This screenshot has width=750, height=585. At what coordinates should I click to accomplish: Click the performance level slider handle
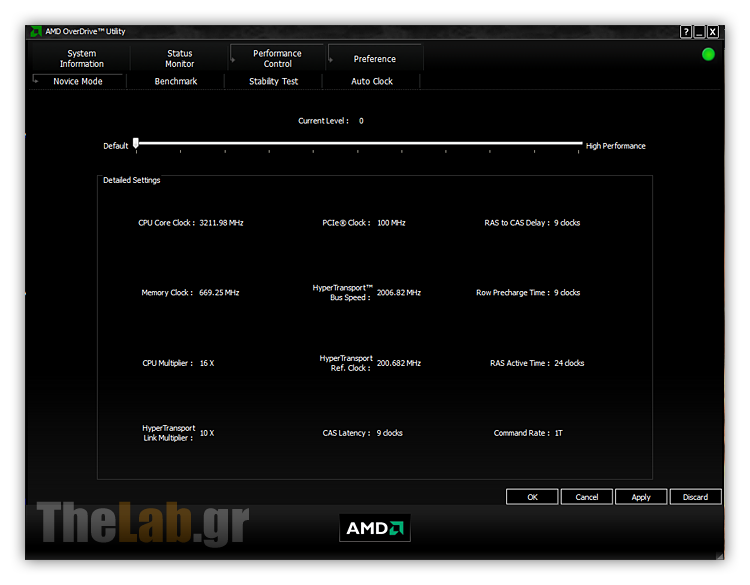click(x=136, y=143)
